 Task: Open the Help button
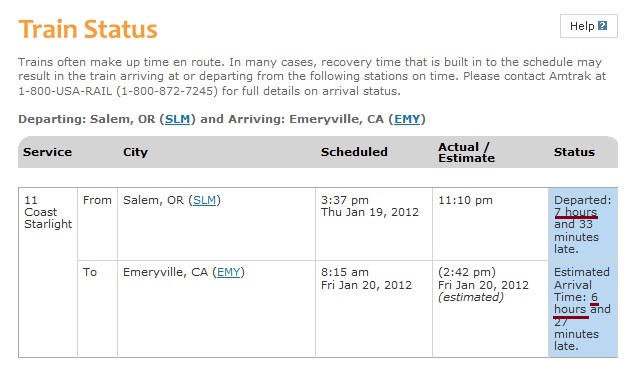[589, 26]
